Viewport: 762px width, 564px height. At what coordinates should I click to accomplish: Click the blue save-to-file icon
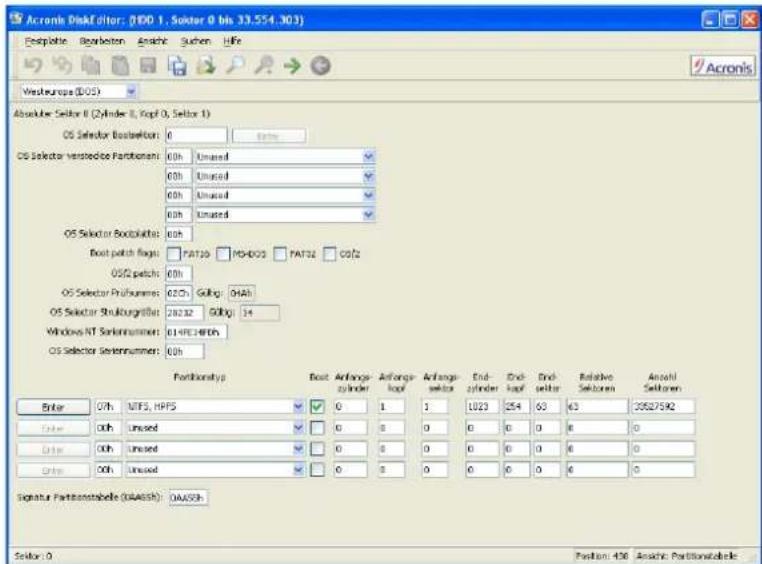(x=177, y=66)
